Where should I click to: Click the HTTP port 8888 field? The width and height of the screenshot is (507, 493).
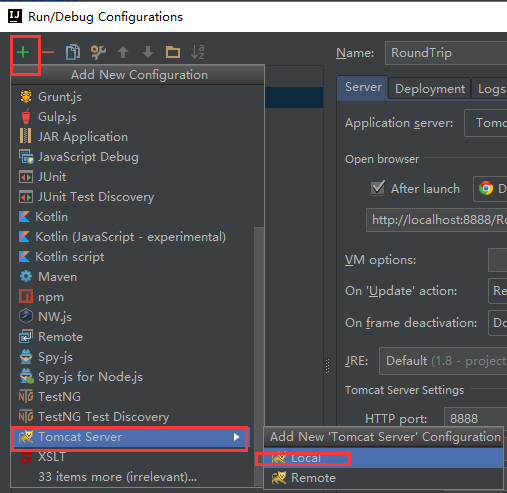[475, 418]
